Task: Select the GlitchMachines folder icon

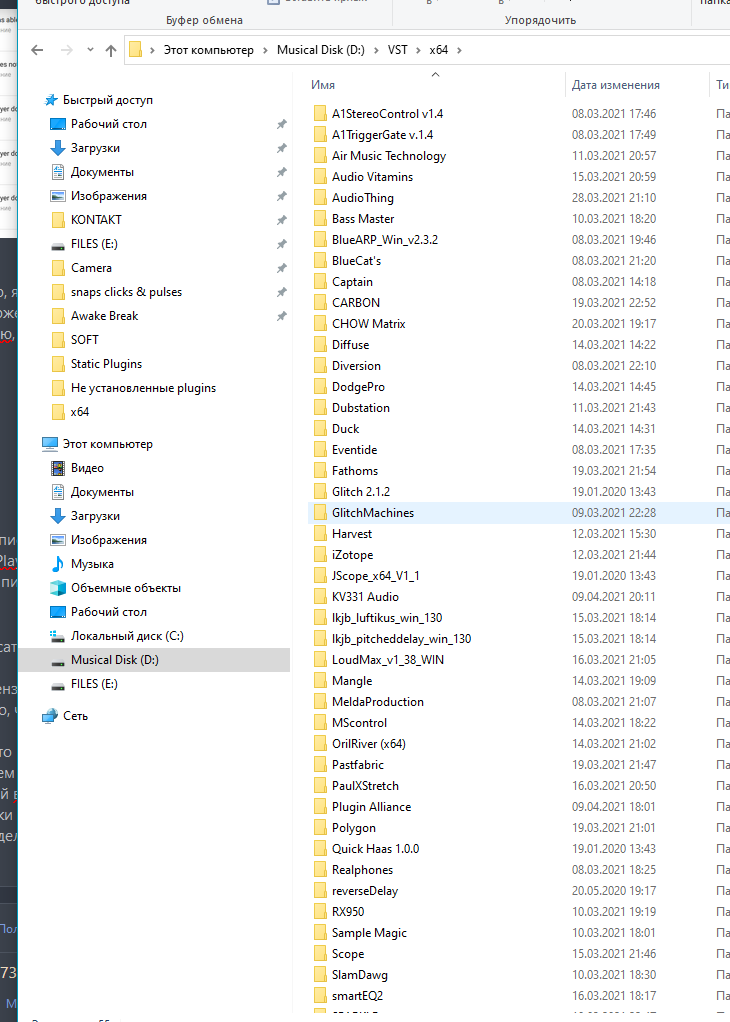Action: pos(320,513)
